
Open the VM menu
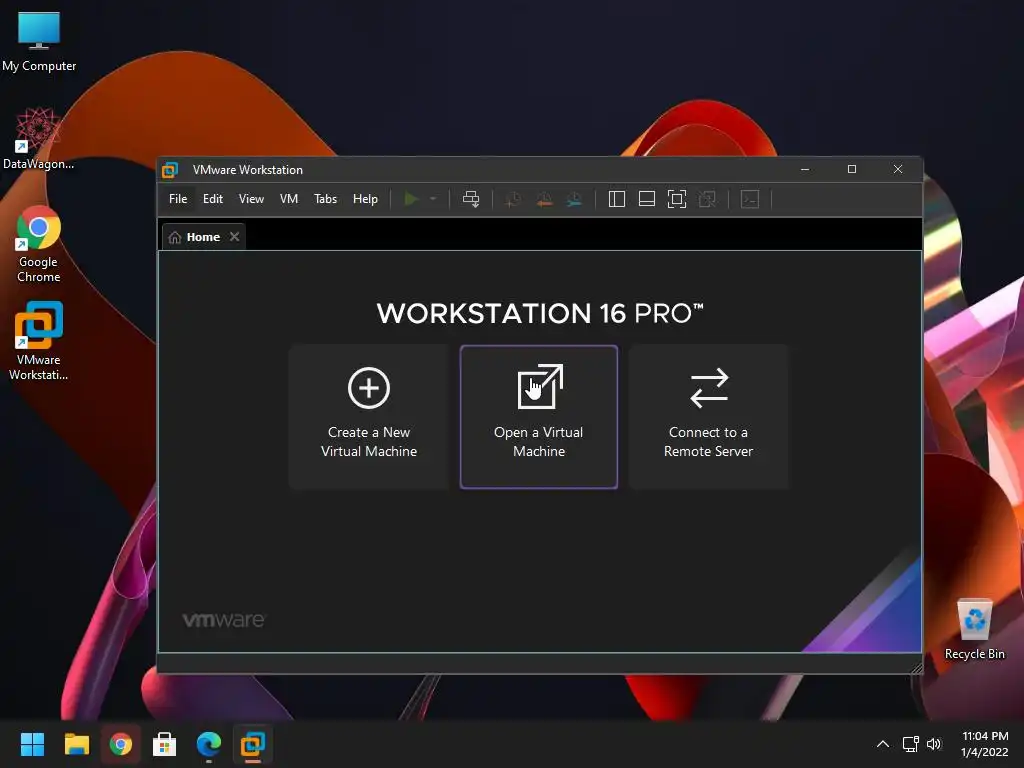click(x=289, y=199)
